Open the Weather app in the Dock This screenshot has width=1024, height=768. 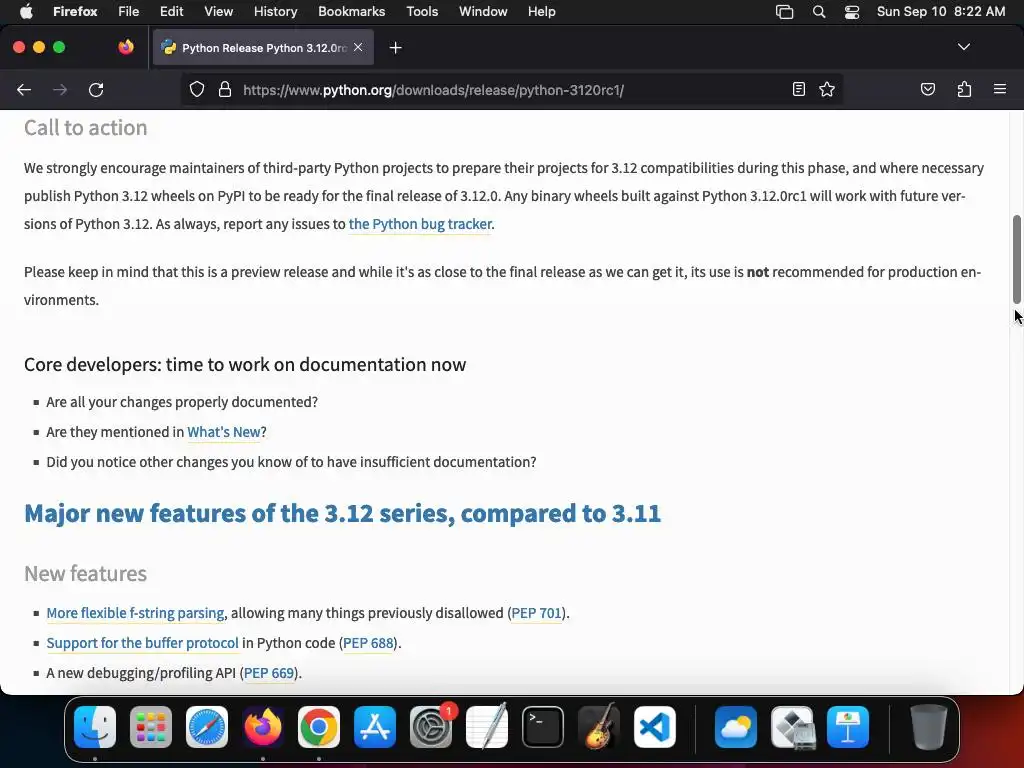click(736, 727)
